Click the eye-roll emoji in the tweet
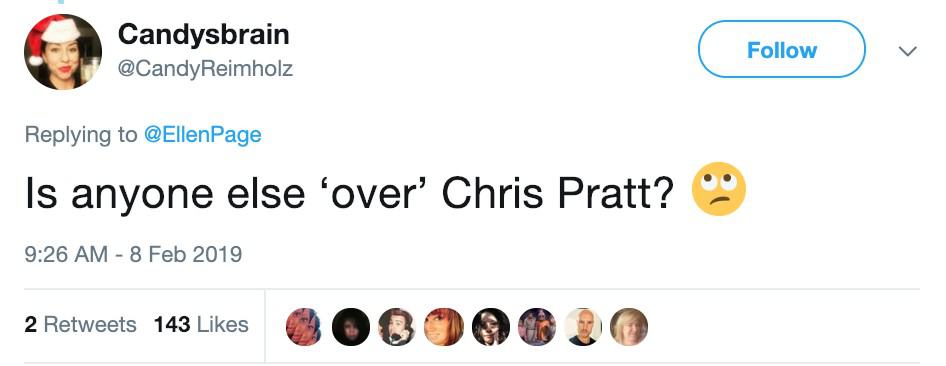The image size is (946, 366). (x=718, y=189)
